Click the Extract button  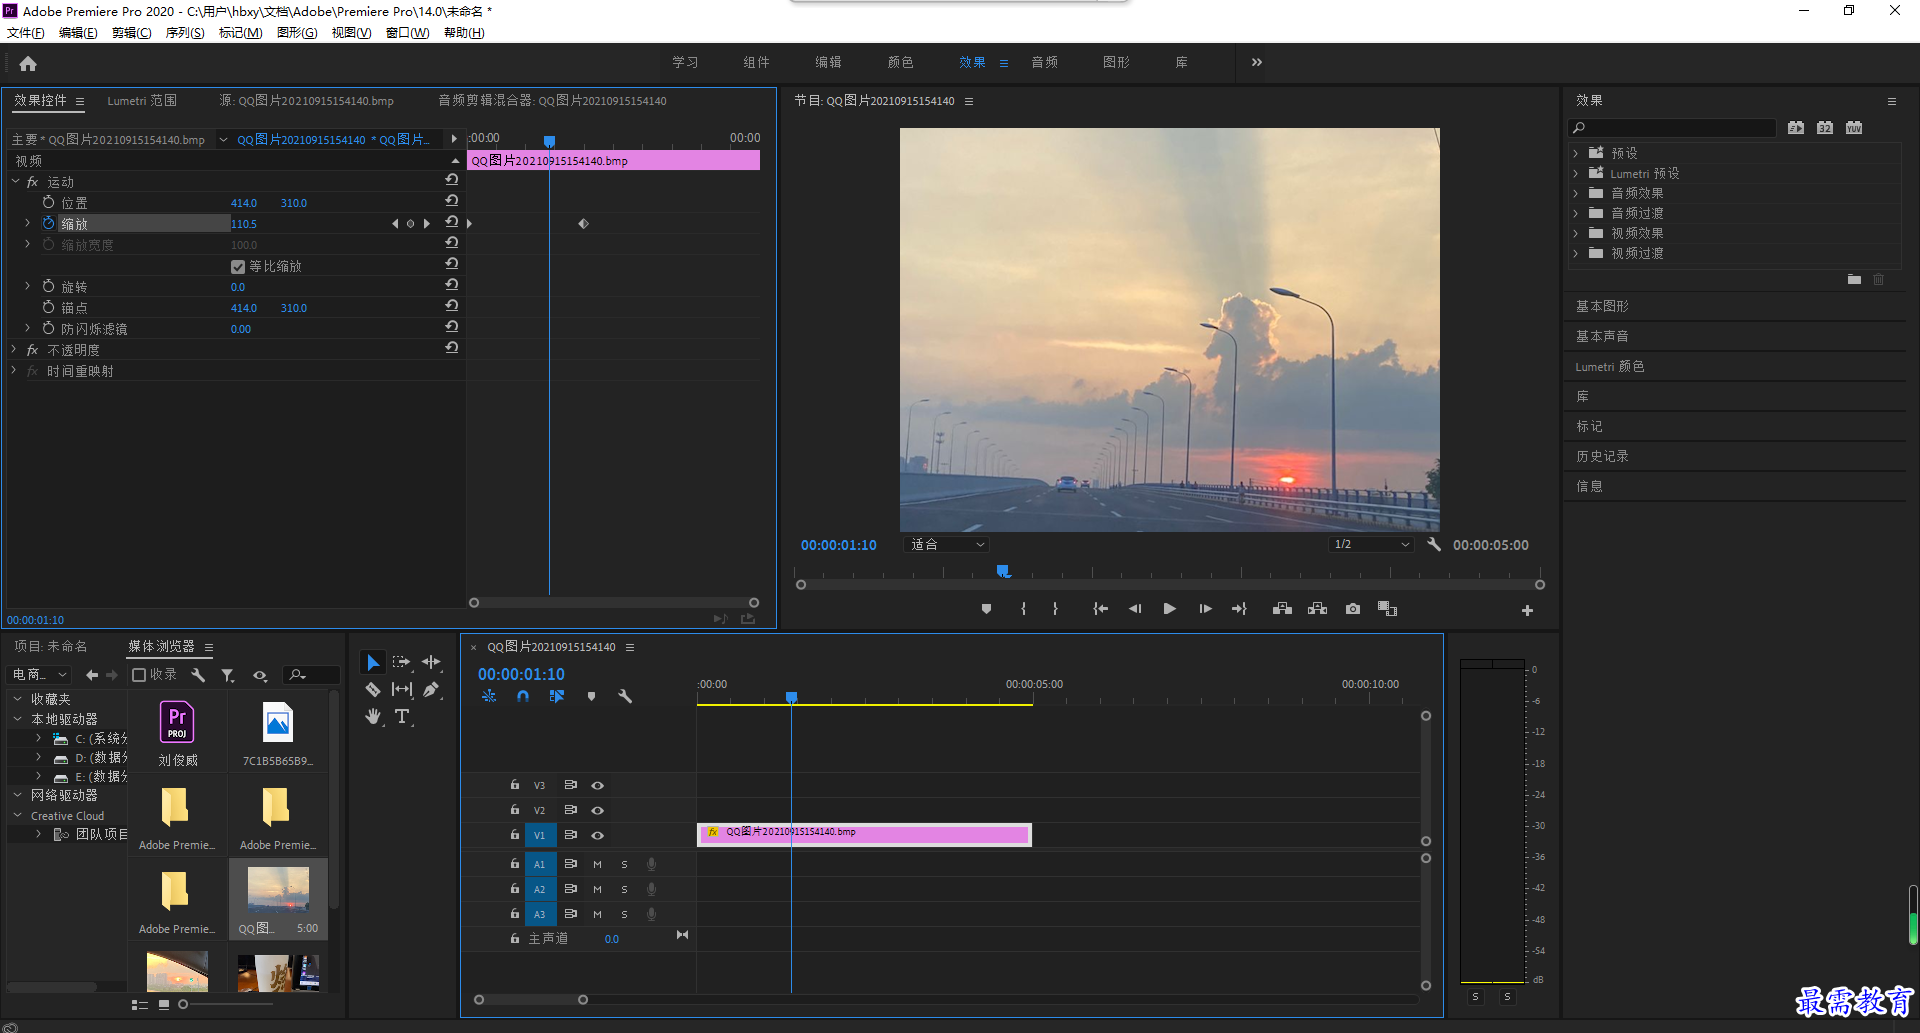[x=1317, y=609]
